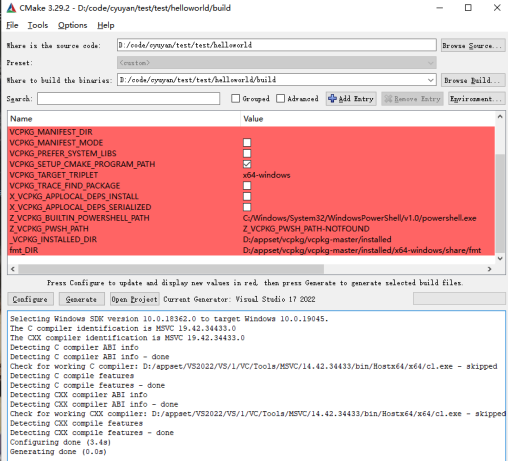Click the horizontal scroll left arrow
This screenshot has width=508, height=462.
(x=13, y=269)
